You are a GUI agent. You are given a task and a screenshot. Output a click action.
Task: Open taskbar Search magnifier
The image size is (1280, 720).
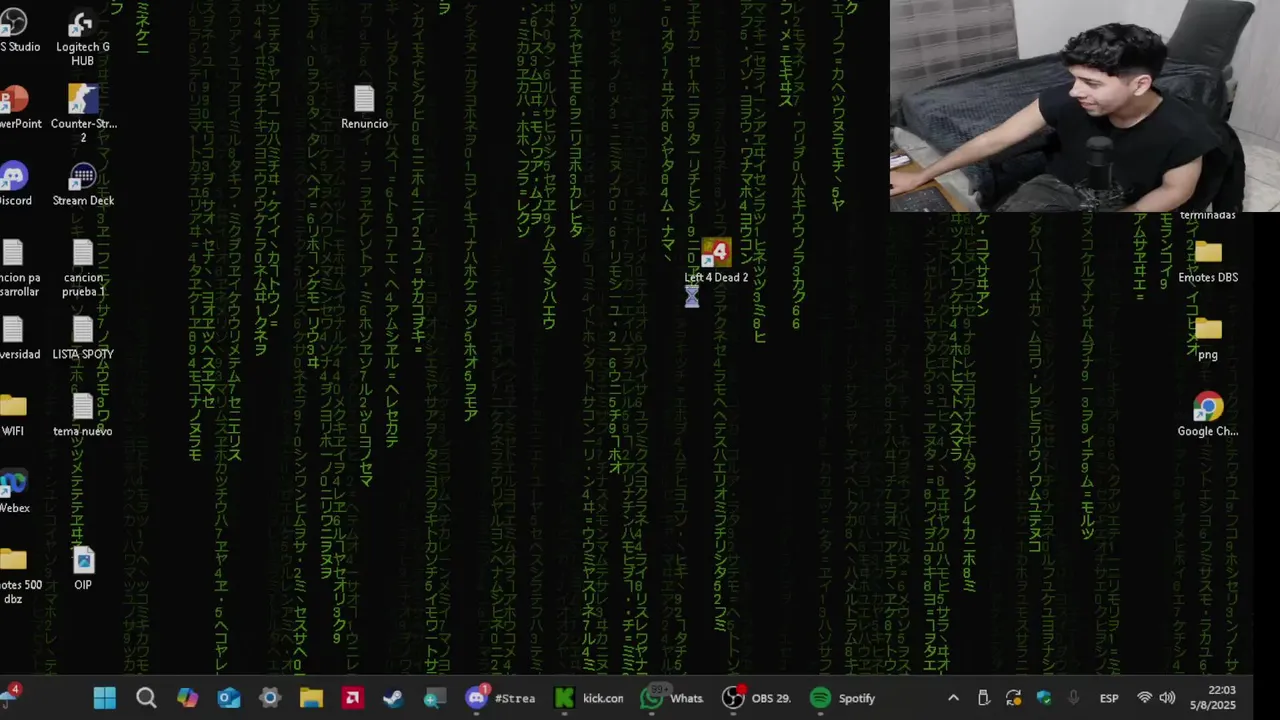pyautogui.click(x=146, y=698)
